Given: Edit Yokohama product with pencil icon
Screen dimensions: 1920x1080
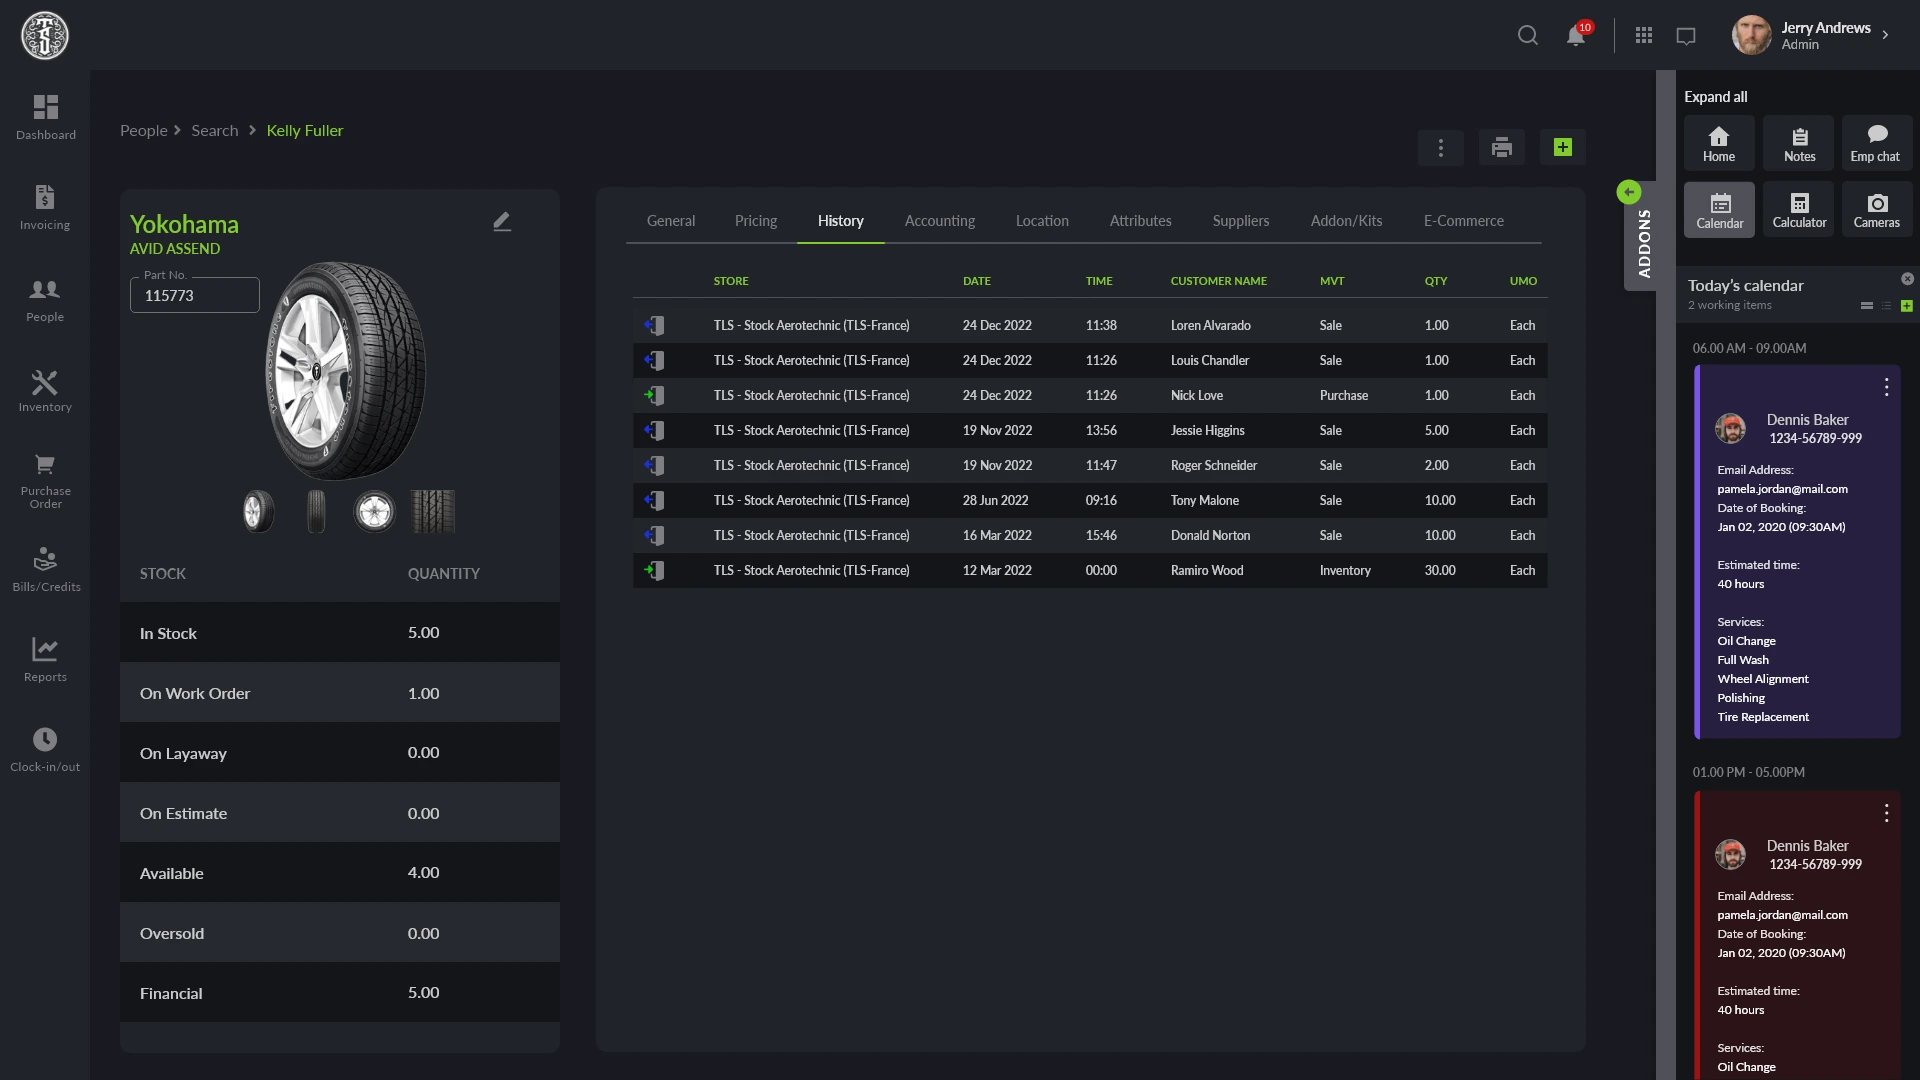Looking at the screenshot, I should pyautogui.click(x=502, y=221).
